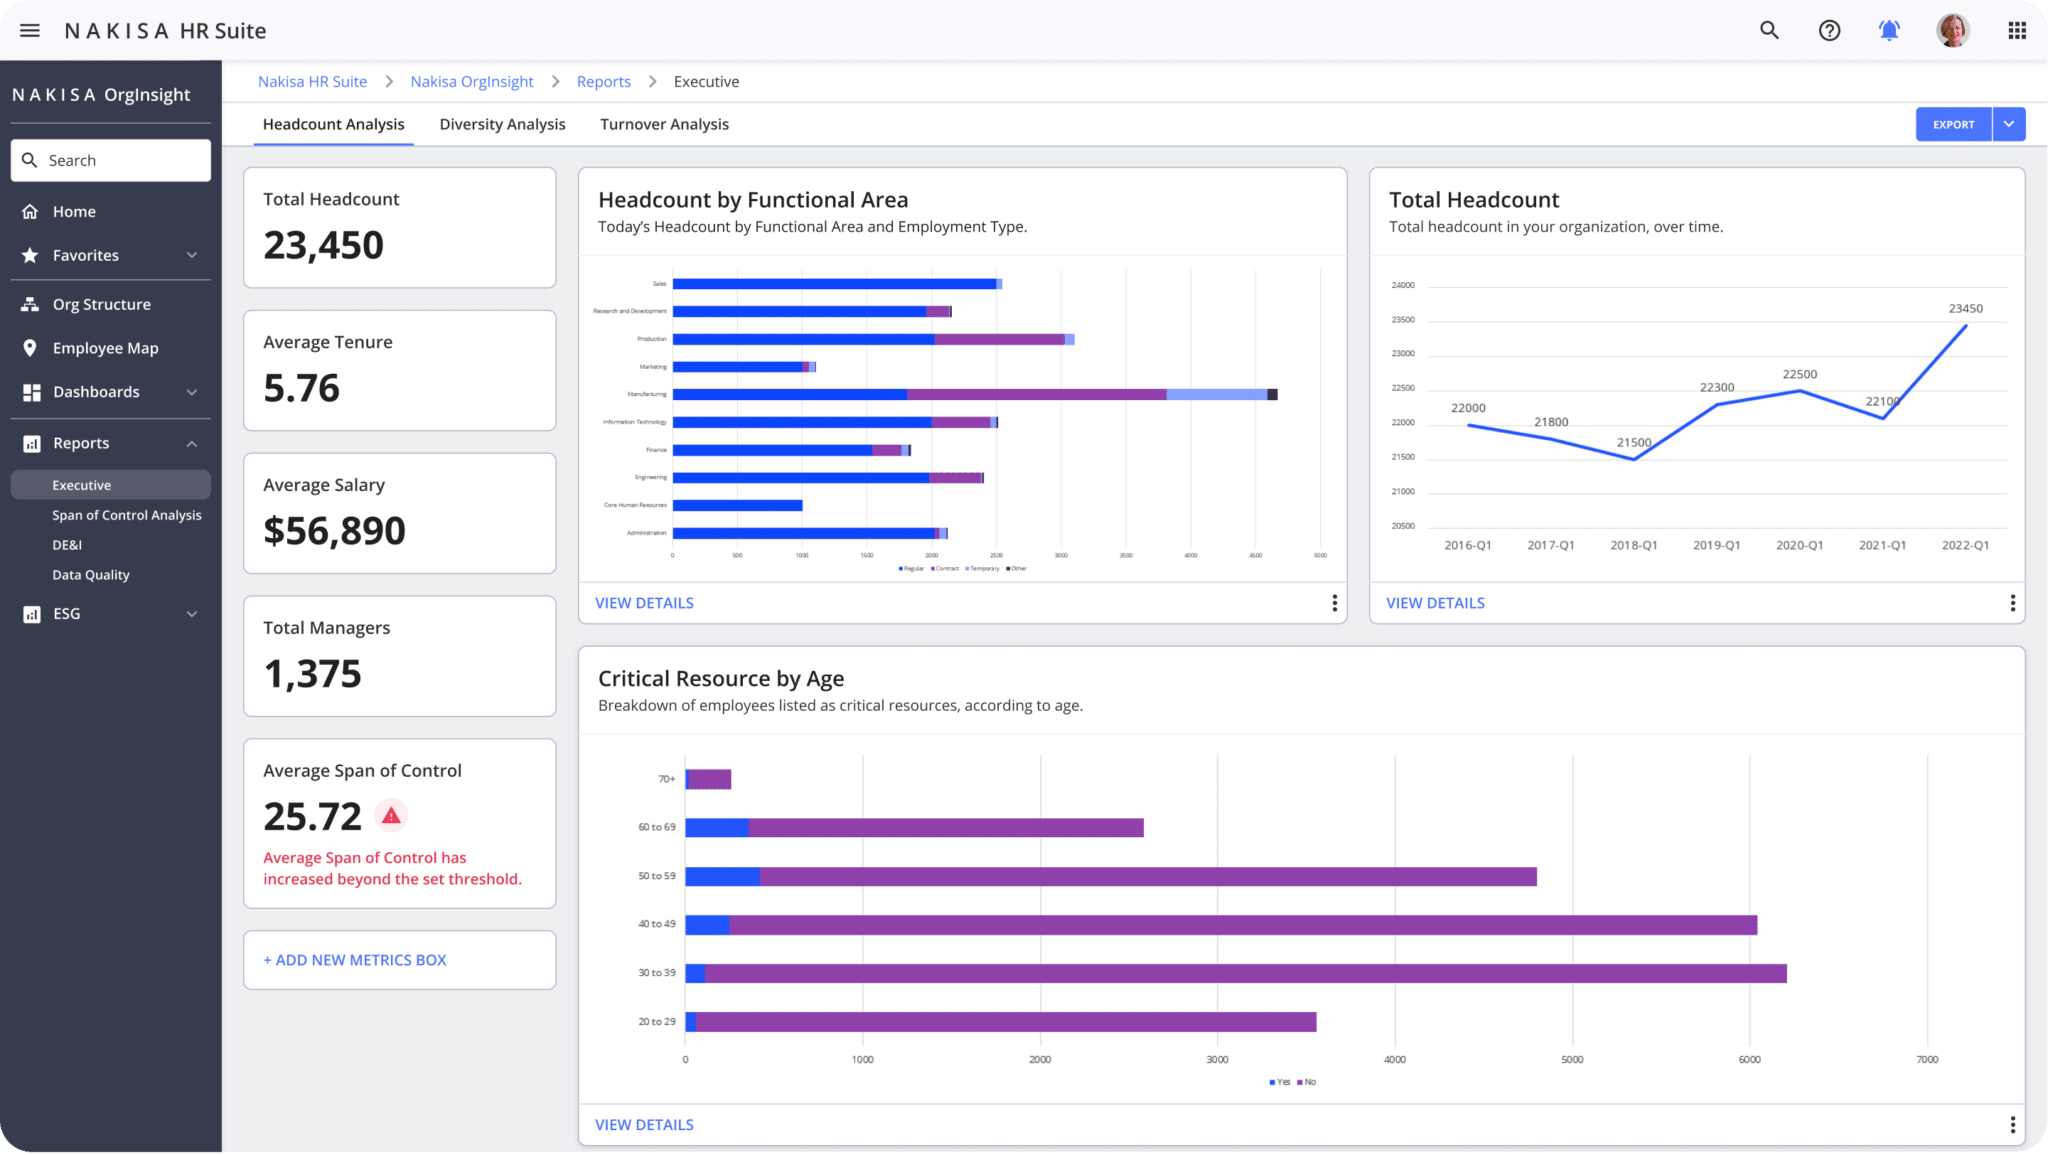Expand the Favorites section
Image resolution: width=2048 pixels, height=1155 pixels.
[x=193, y=255]
